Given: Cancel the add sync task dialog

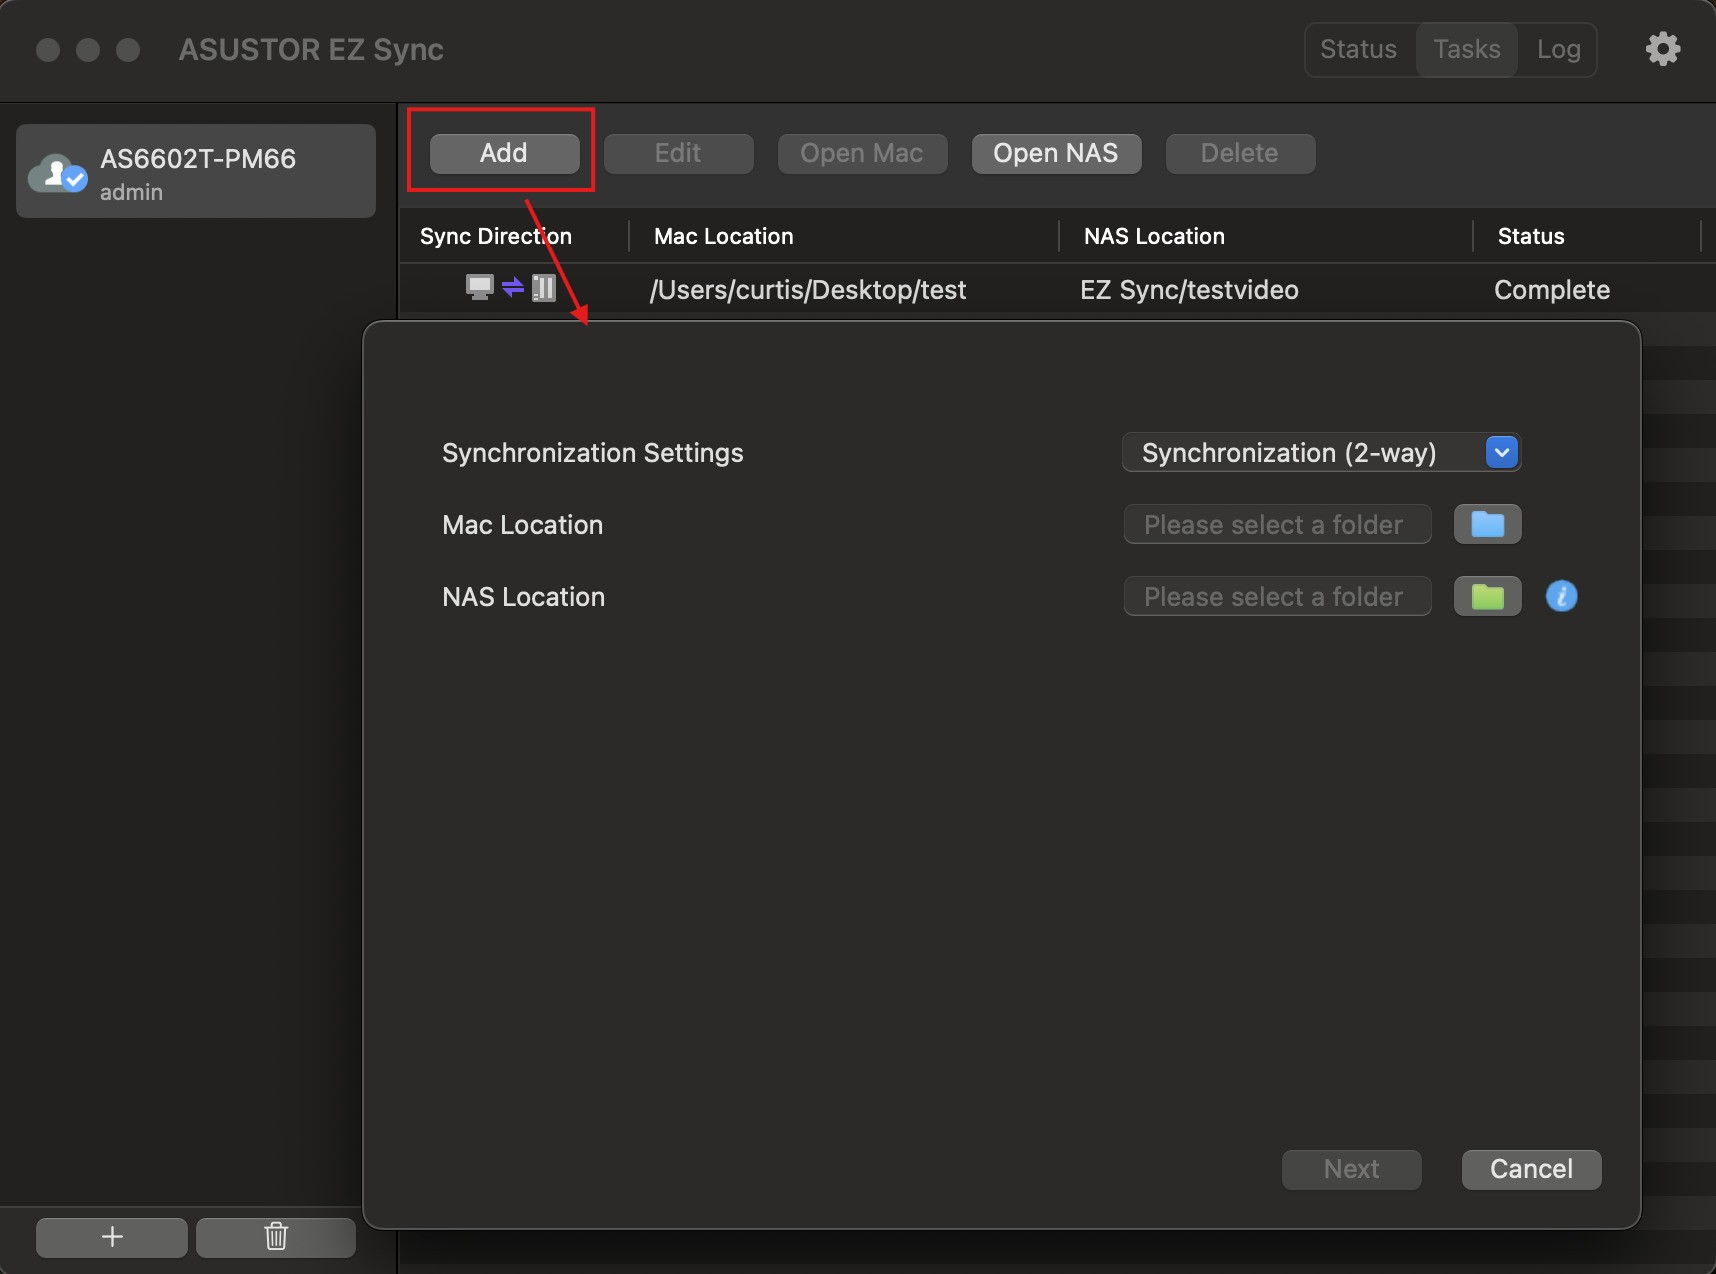Looking at the screenshot, I should (x=1531, y=1169).
